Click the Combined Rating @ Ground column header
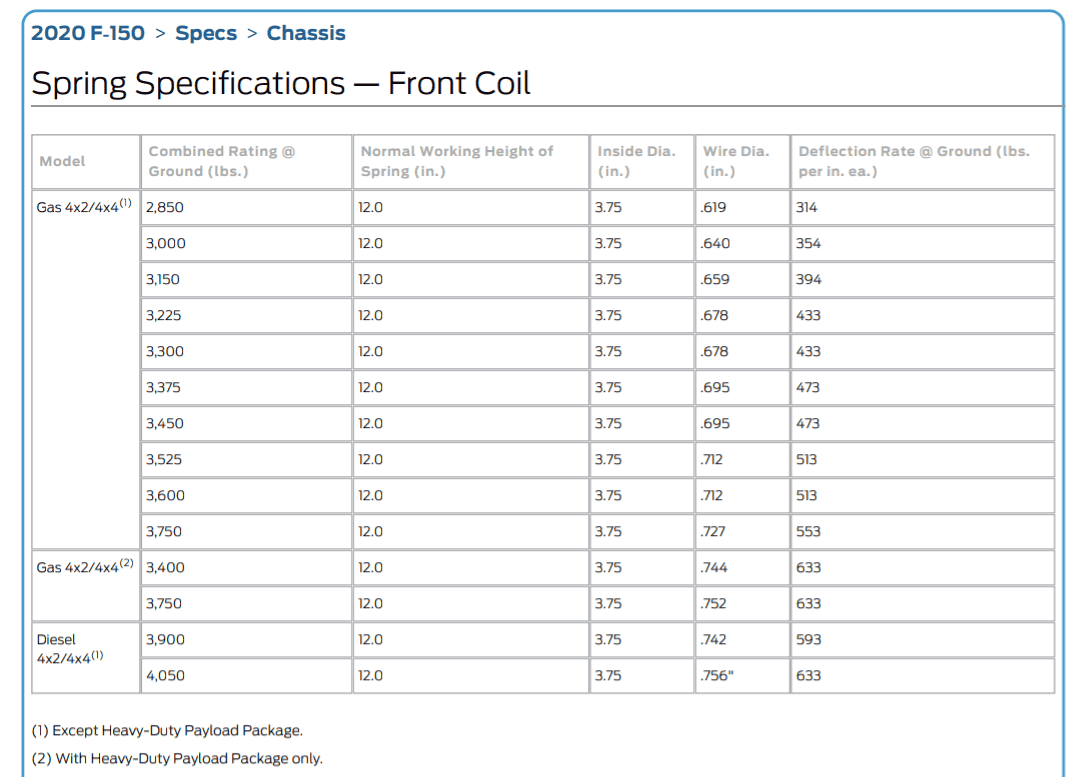This screenshot has width=1080, height=777. [x=247, y=161]
